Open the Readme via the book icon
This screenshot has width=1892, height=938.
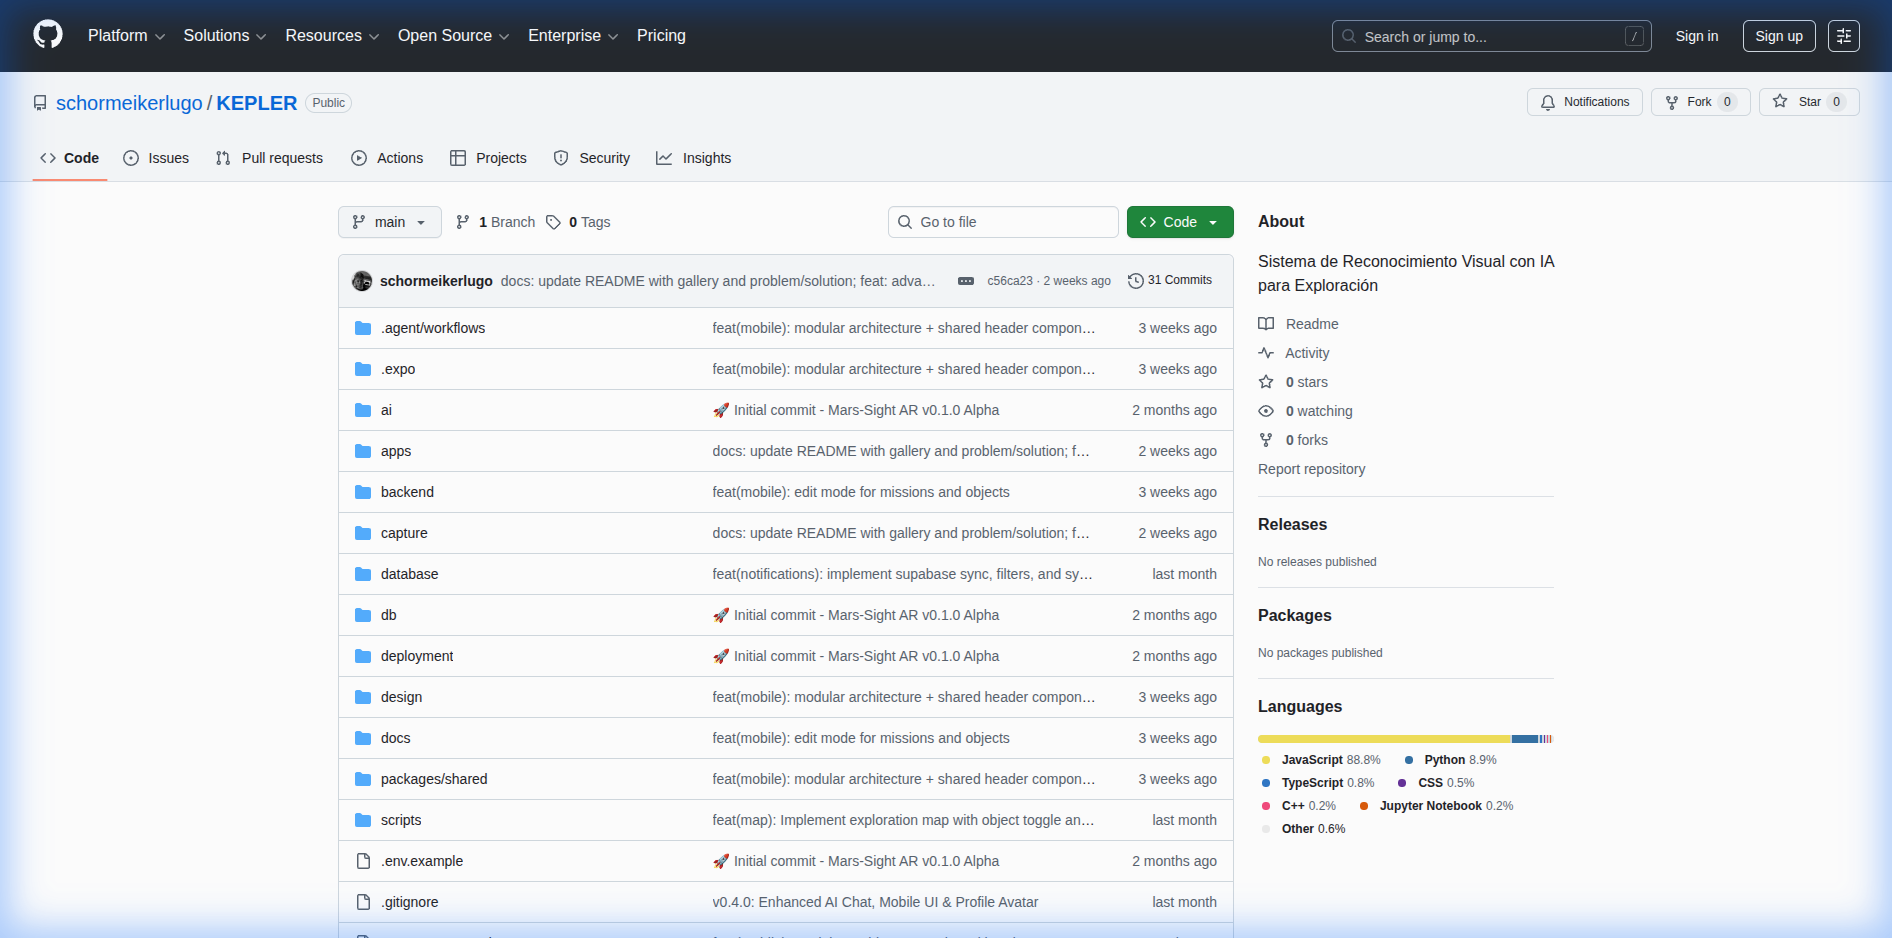click(x=1267, y=323)
